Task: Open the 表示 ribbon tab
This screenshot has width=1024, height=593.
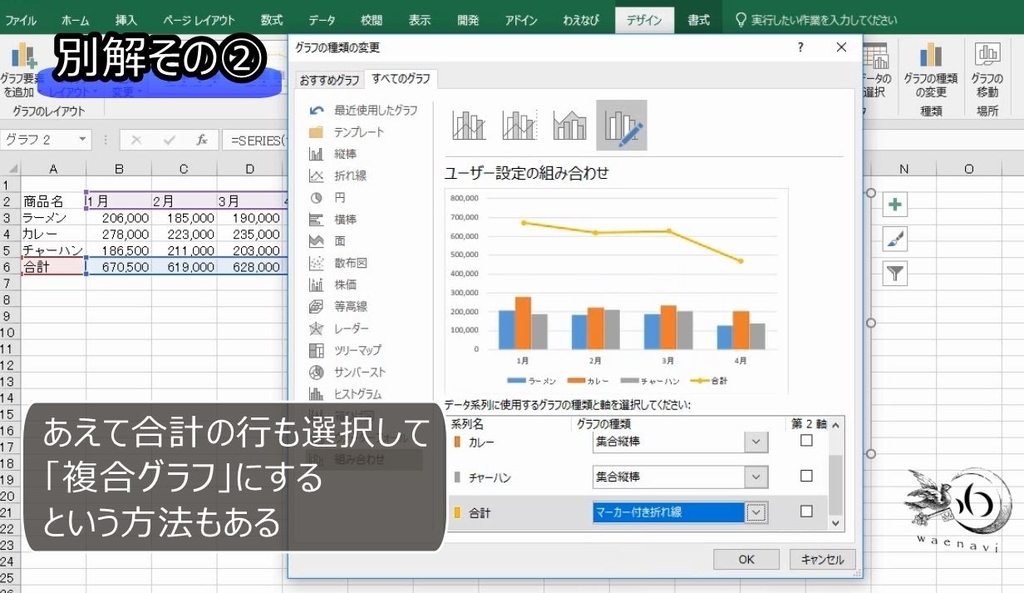Action: 419,20
